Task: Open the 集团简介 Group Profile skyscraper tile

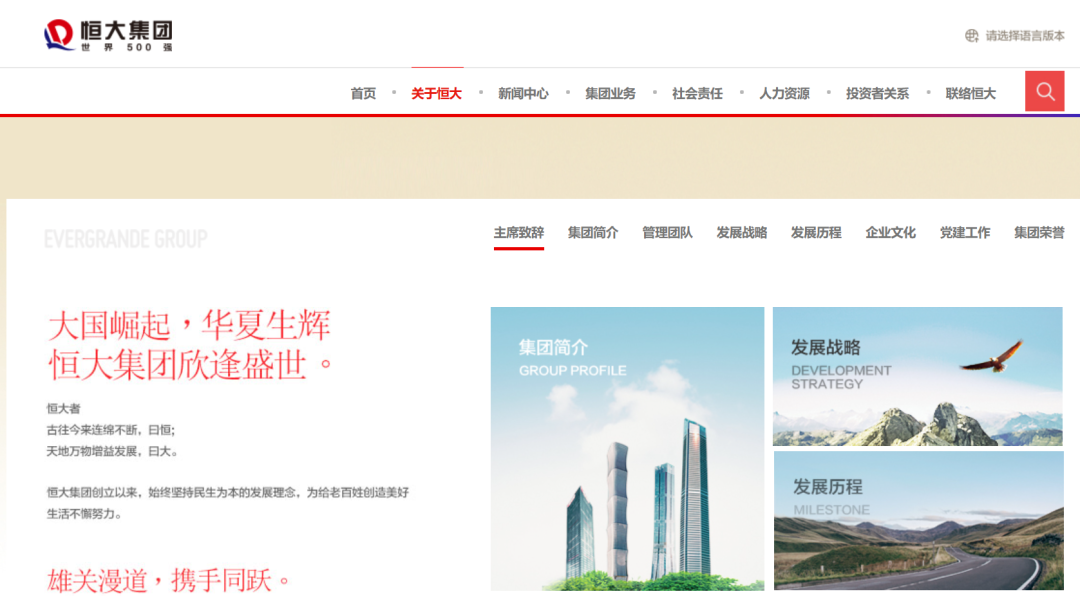Action: click(627, 448)
